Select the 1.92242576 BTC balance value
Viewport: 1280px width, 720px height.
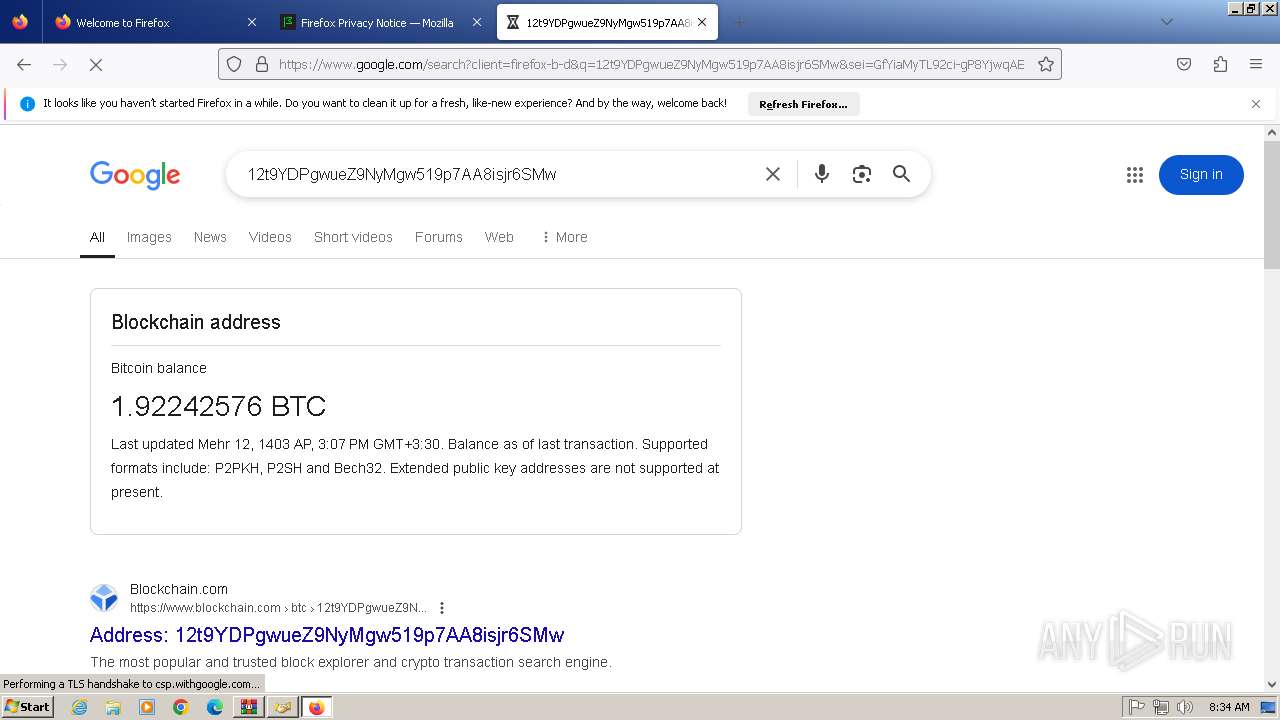coord(219,406)
